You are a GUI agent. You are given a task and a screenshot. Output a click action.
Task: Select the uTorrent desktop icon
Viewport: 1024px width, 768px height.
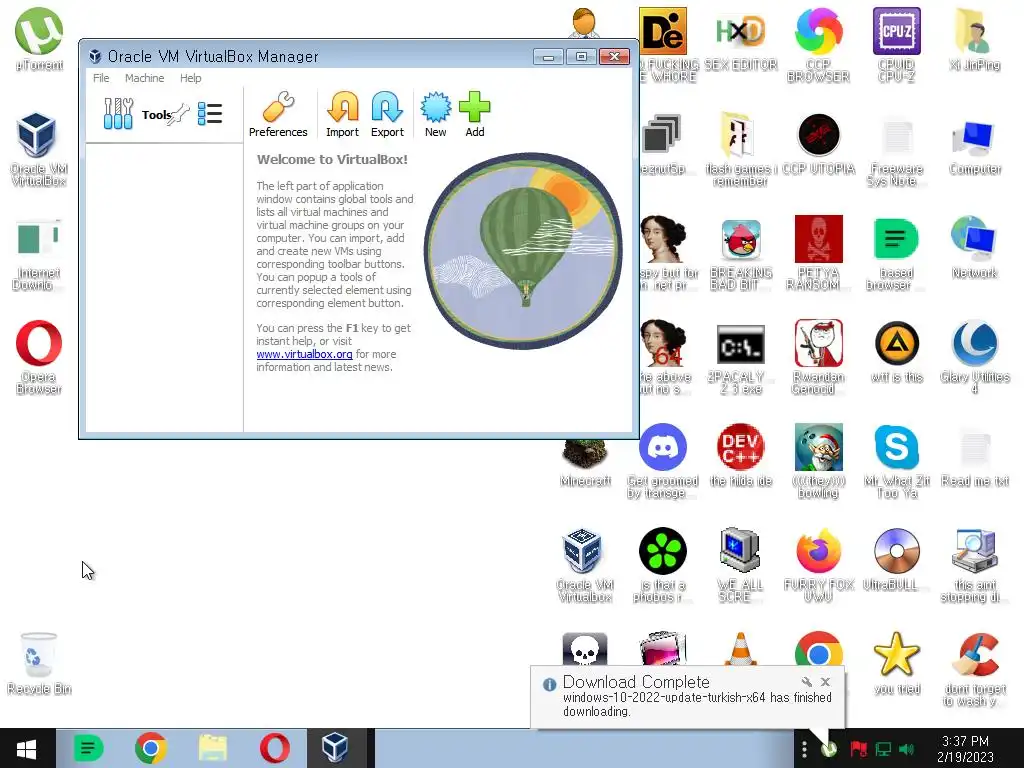(39, 39)
